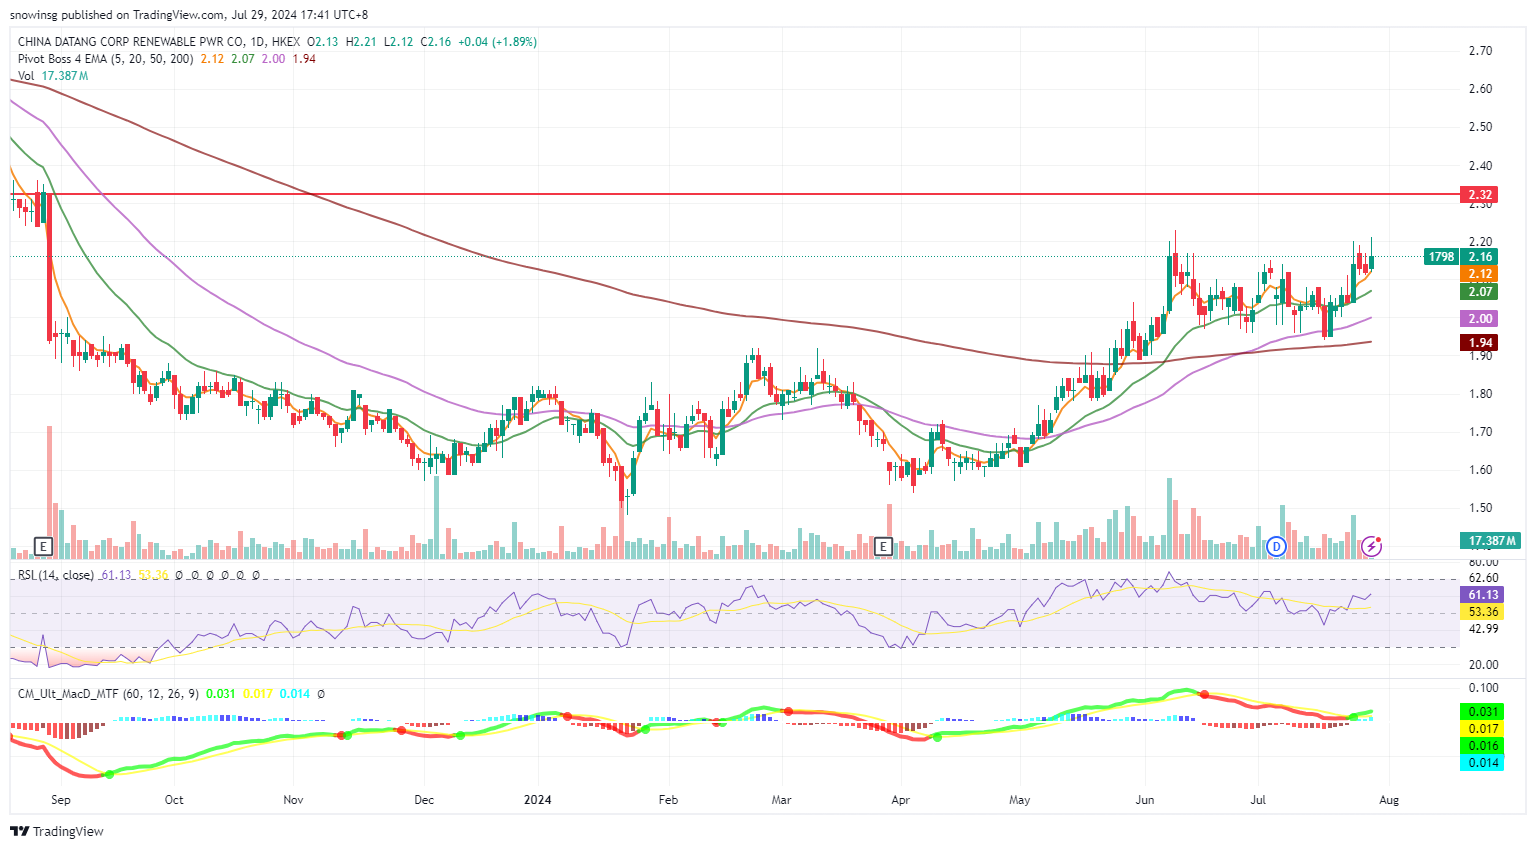Click the lightning event icon near August
This screenshot has height=849, width=1536.
pyautogui.click(x=1372, y=546)
